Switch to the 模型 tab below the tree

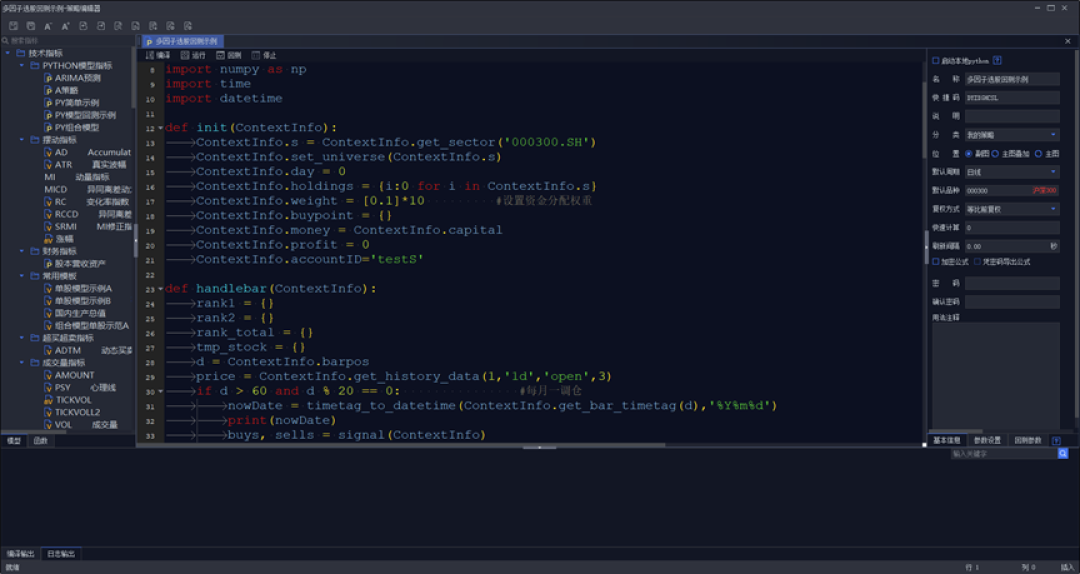pyautogui.click(x=14, y=440)
